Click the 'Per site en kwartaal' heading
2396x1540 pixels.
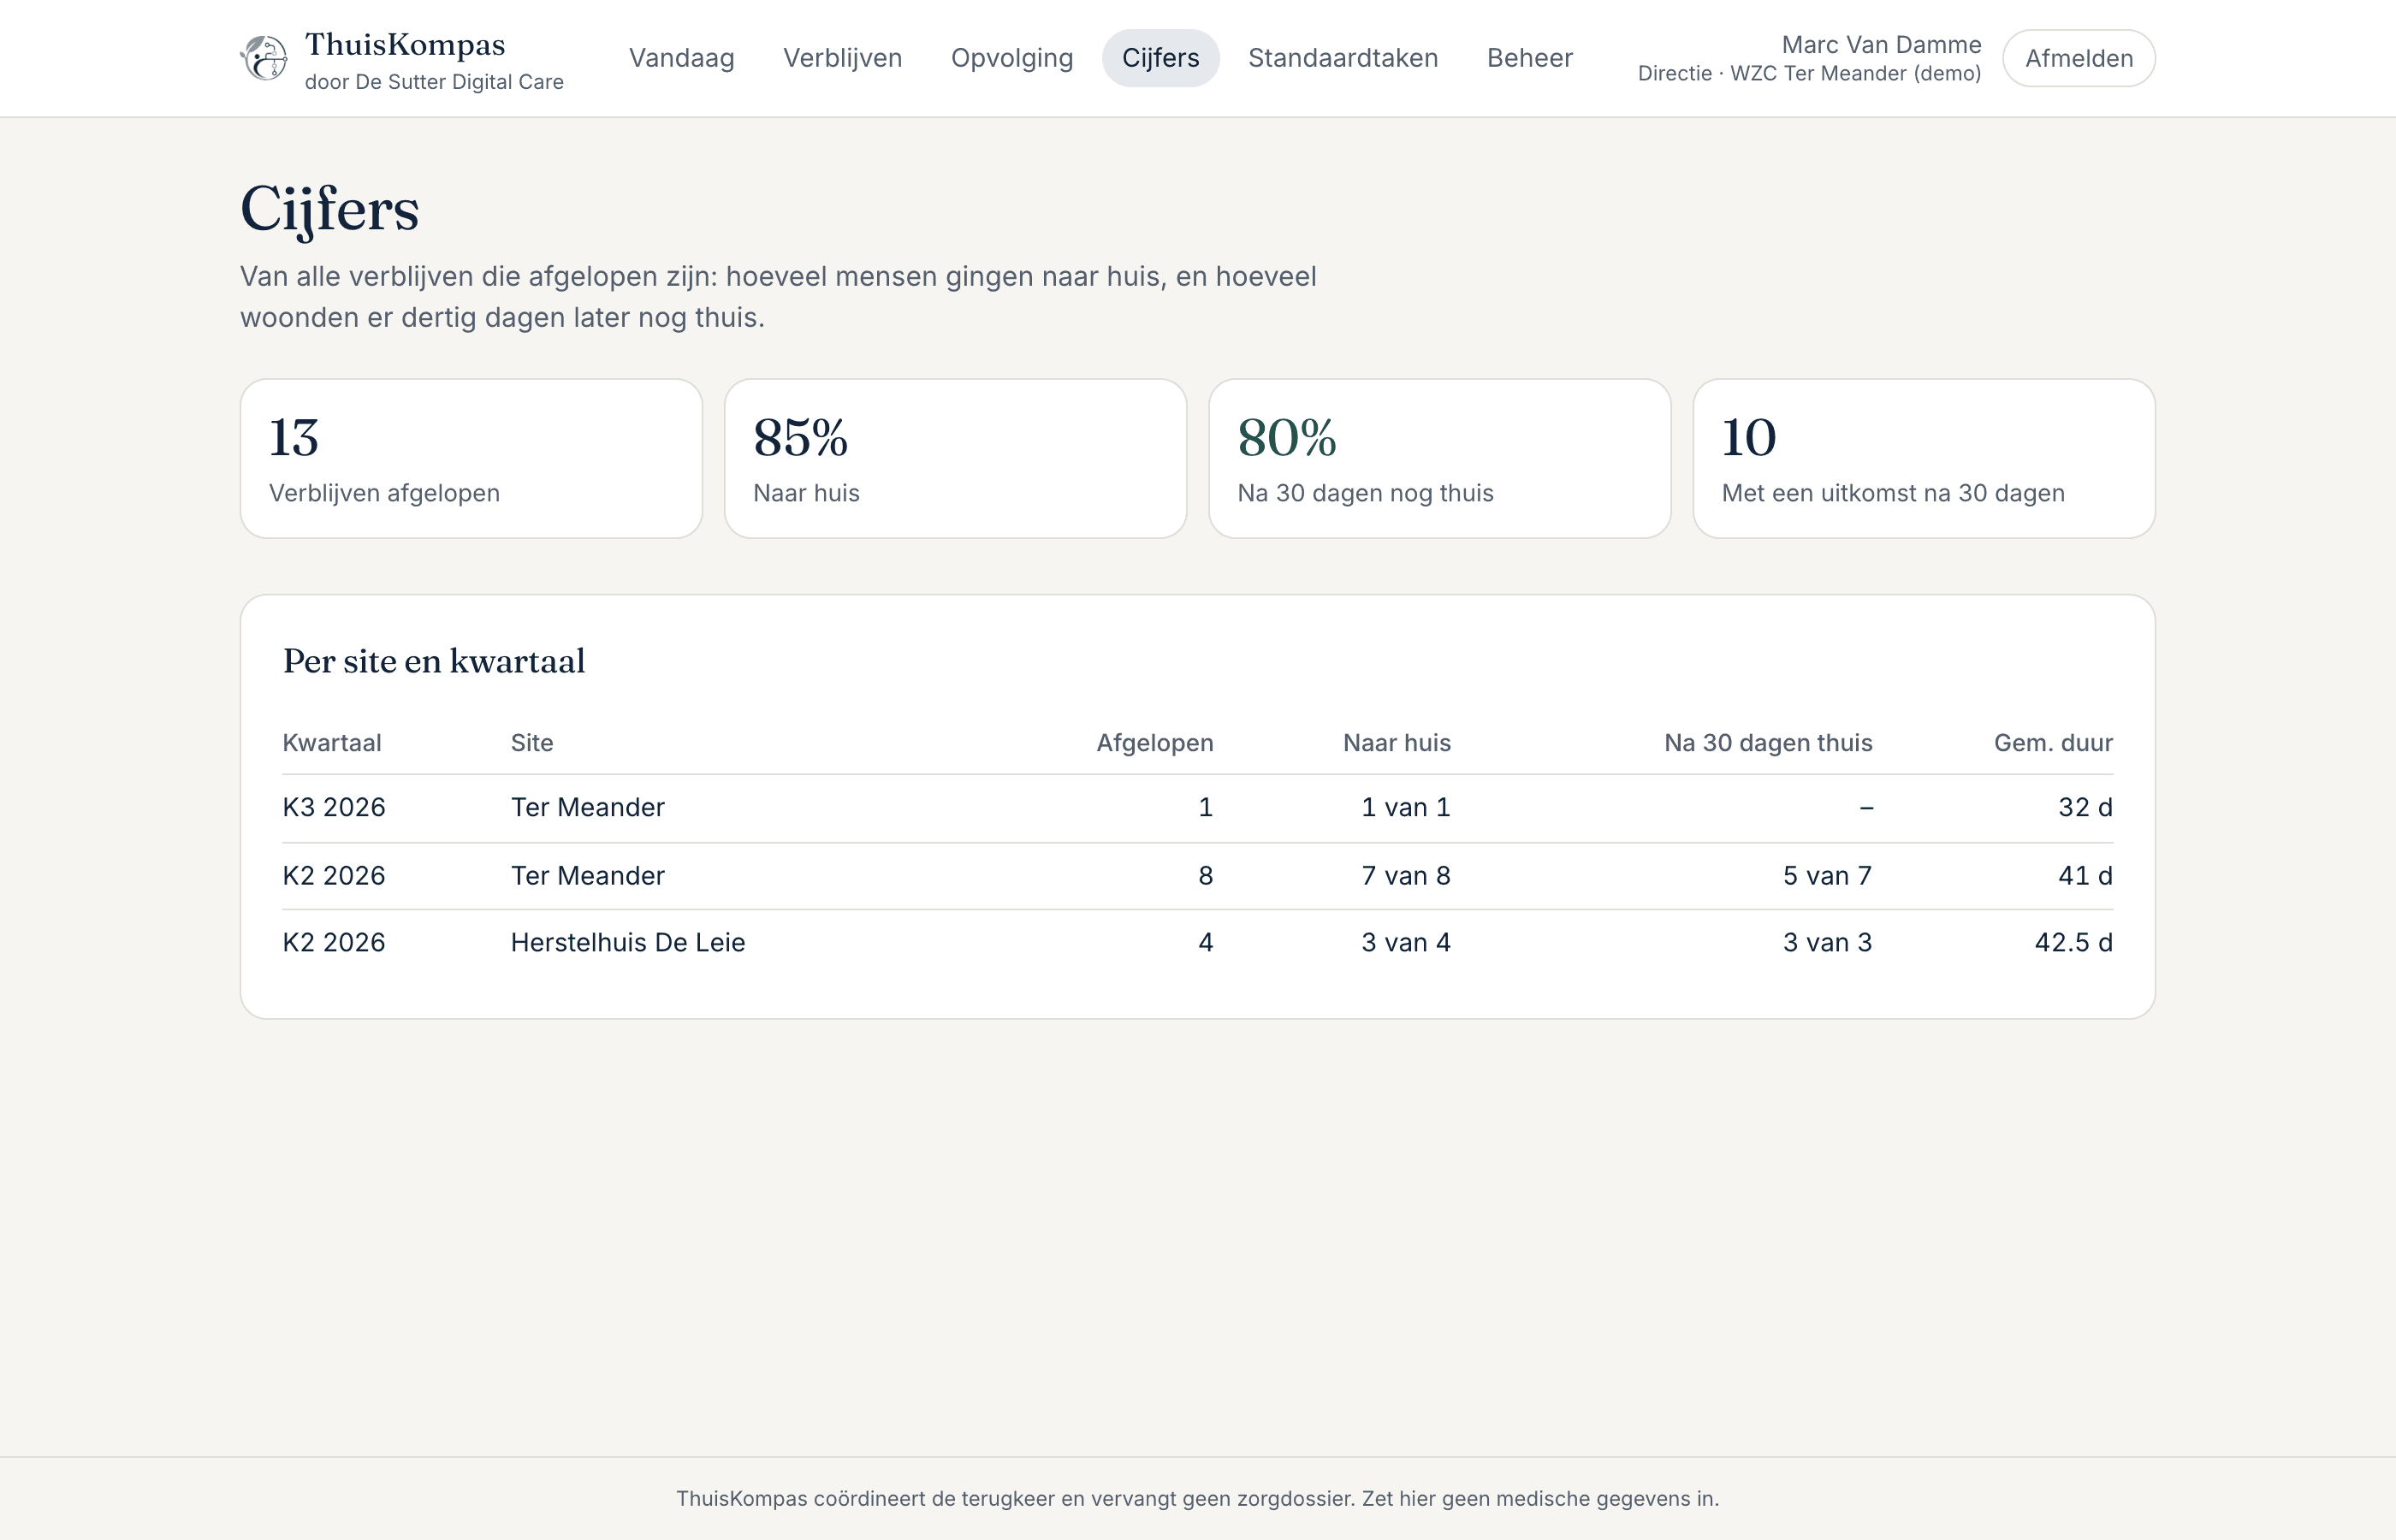[434, 661]
